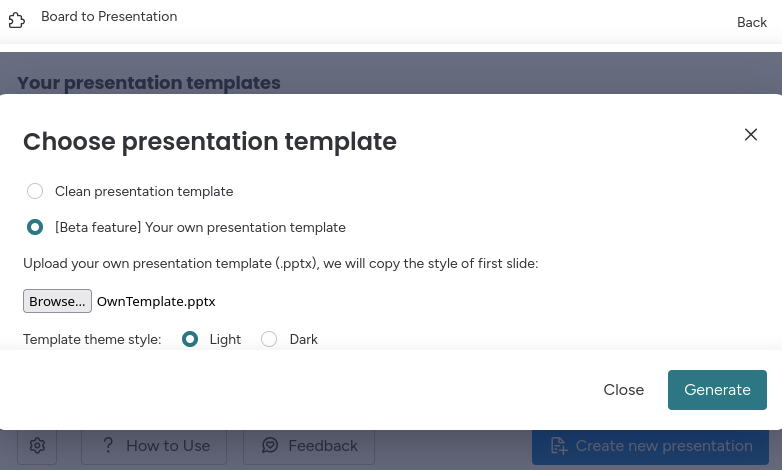The width and height of the screenshot is (782, 470).
Task: Click the question mark icon in How to Use
Action: (107, 446)
